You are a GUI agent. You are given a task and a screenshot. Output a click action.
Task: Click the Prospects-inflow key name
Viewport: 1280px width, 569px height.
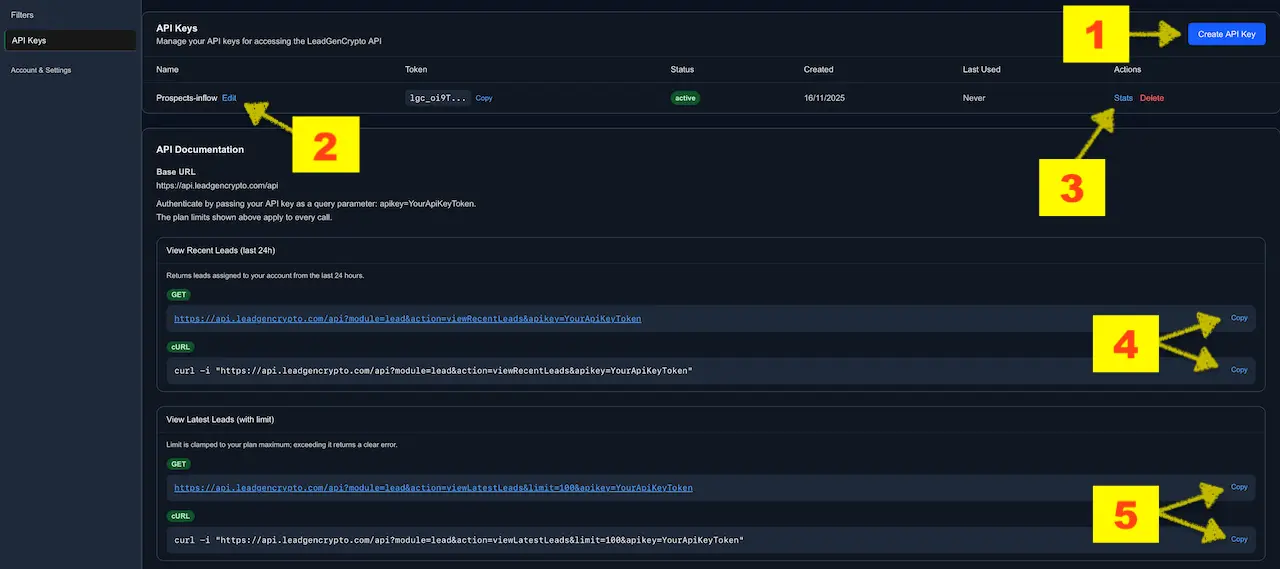click(x=187, y=98)
